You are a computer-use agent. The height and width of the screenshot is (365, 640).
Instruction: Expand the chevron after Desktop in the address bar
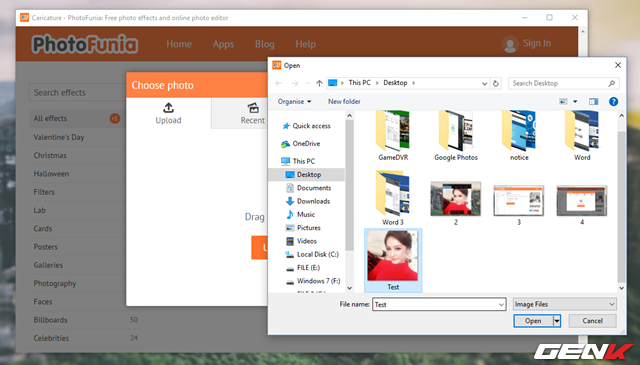click(413, 83)
